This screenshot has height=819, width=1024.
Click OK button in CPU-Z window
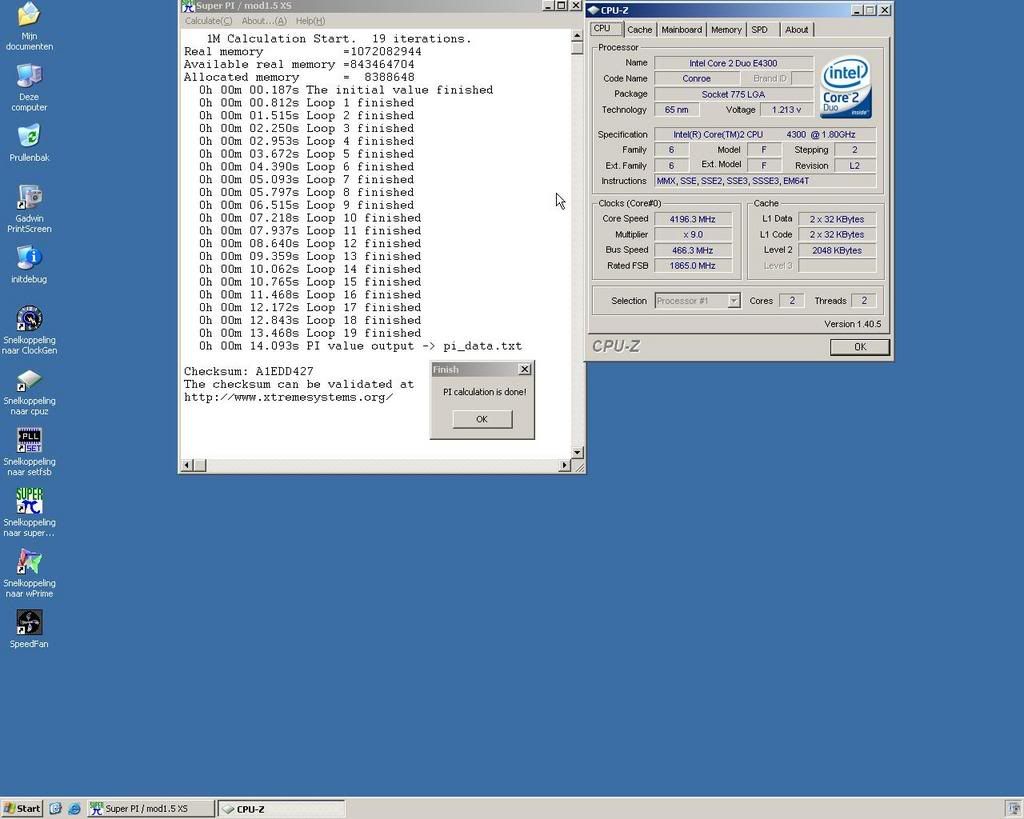click(859, 347)
